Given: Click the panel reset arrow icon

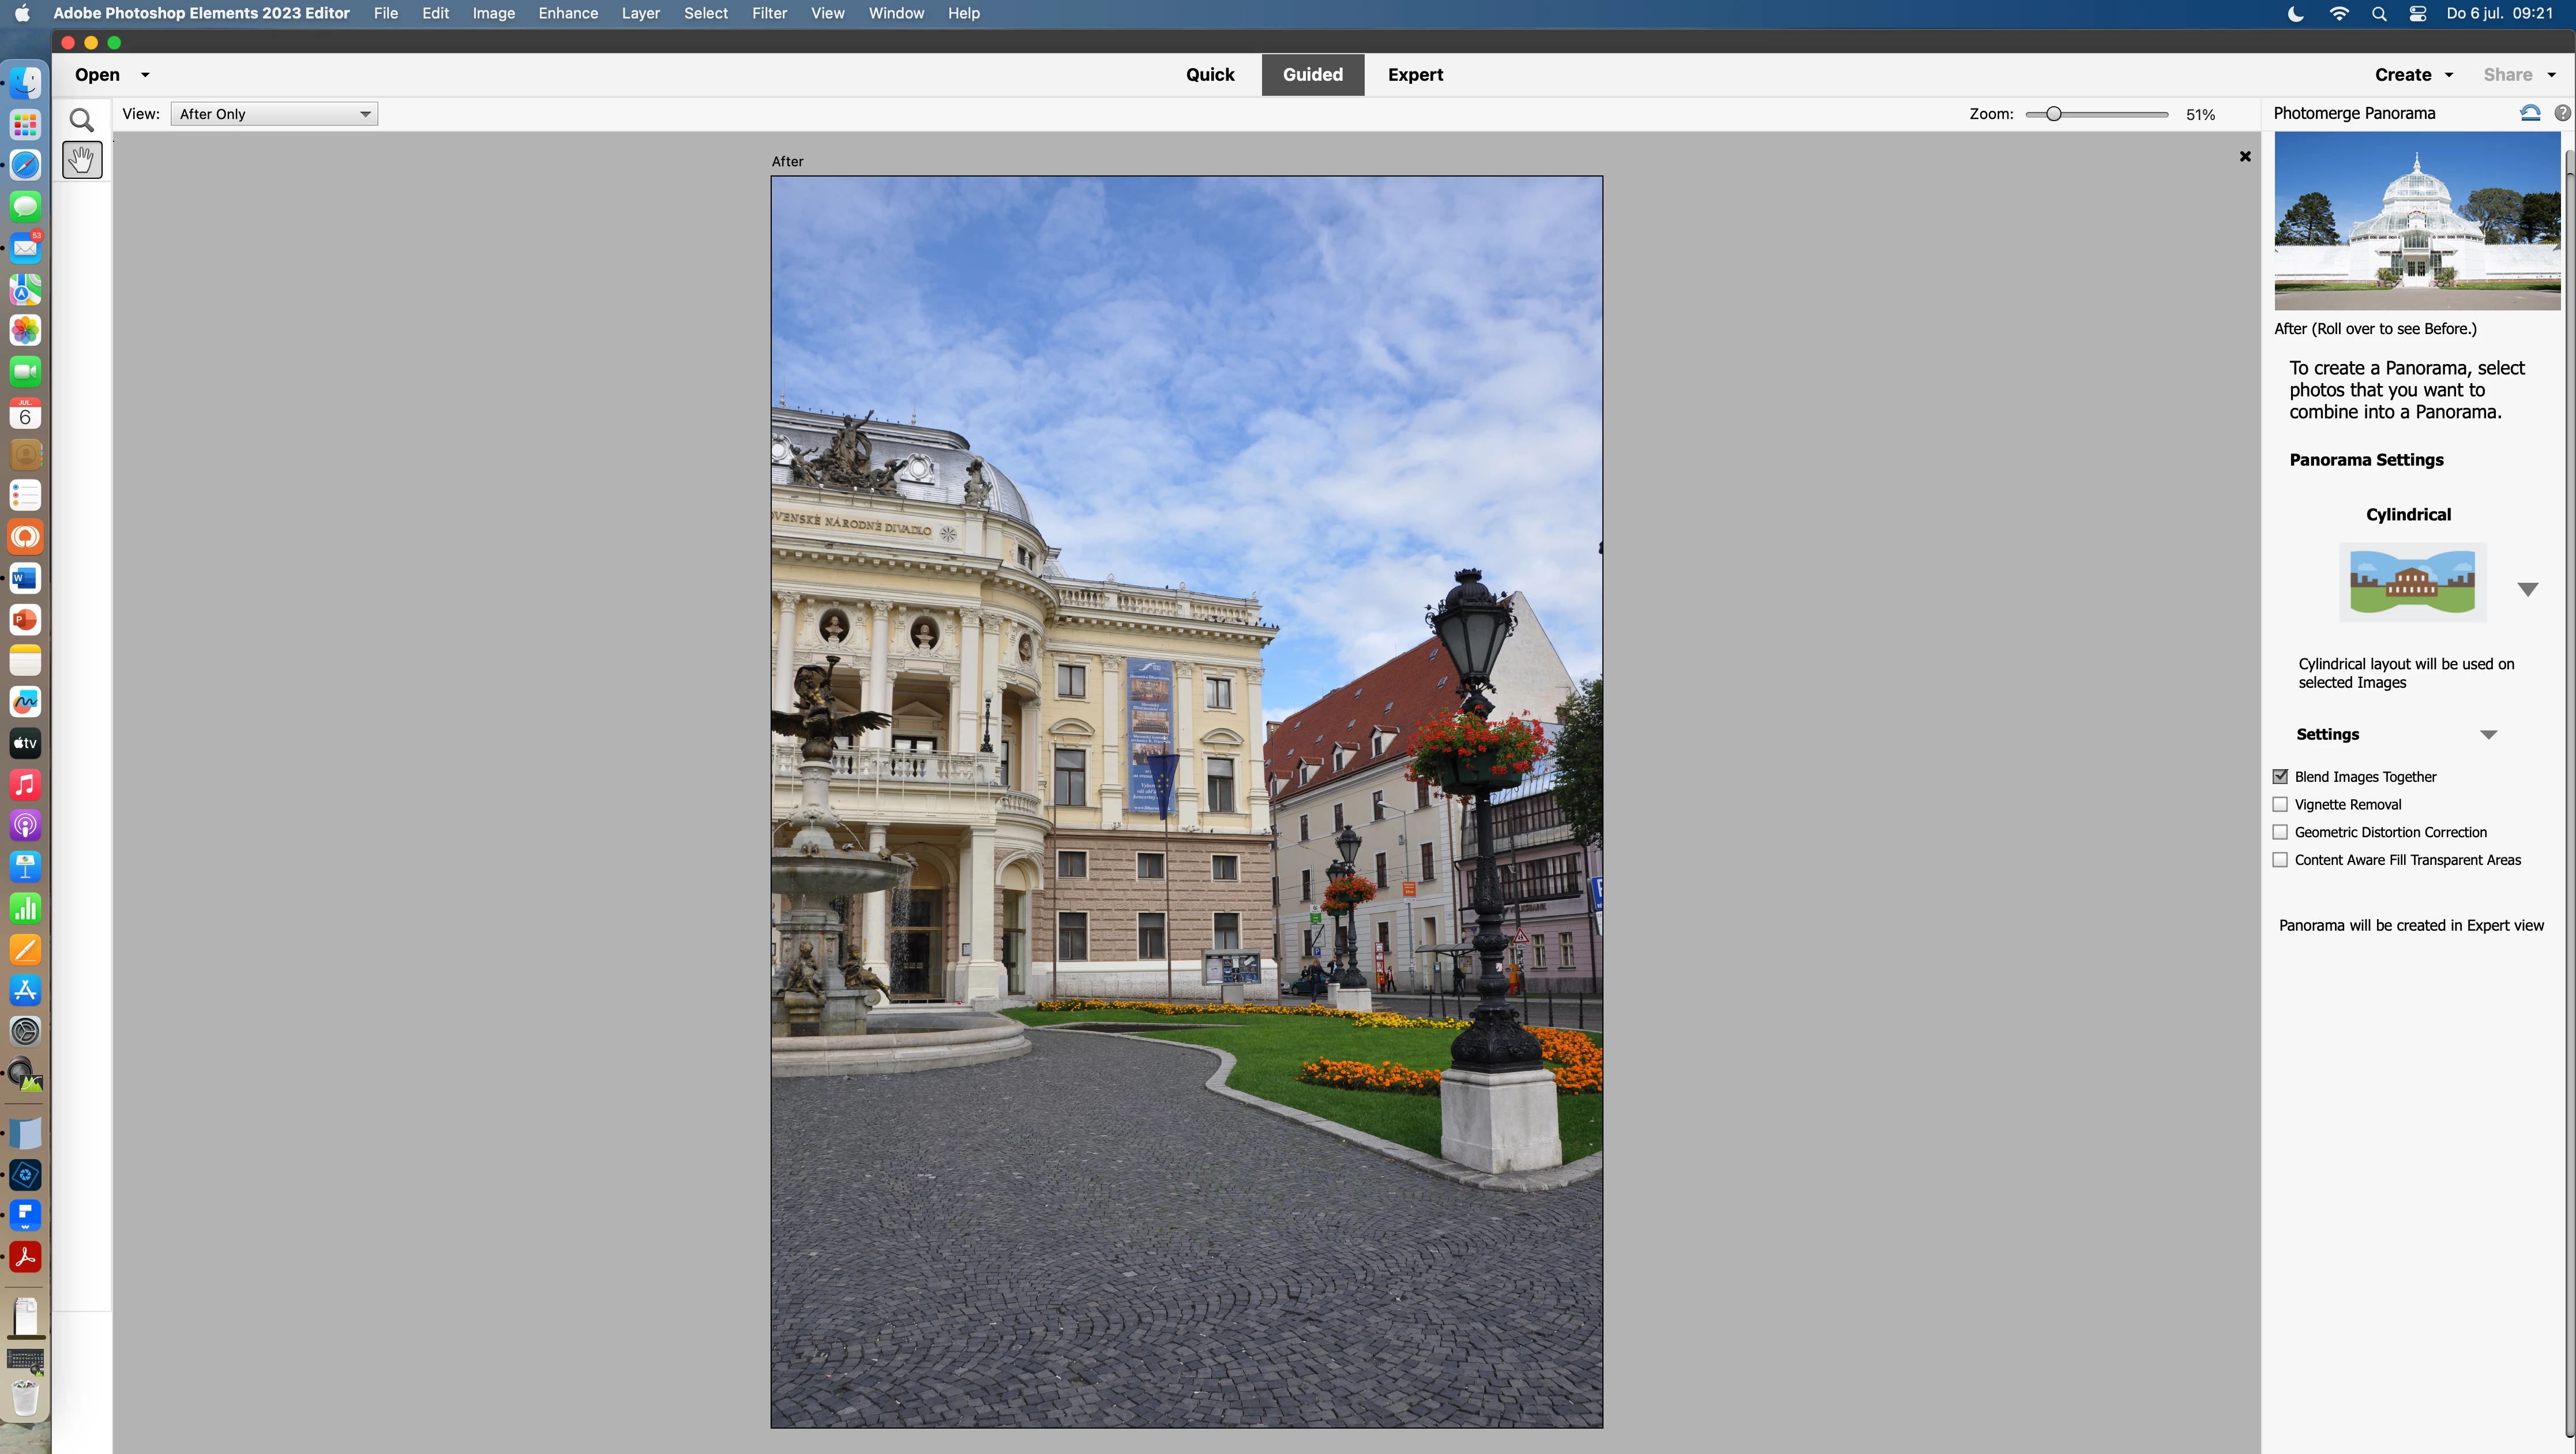Looking at the screenshot, I should point(2530,113).
